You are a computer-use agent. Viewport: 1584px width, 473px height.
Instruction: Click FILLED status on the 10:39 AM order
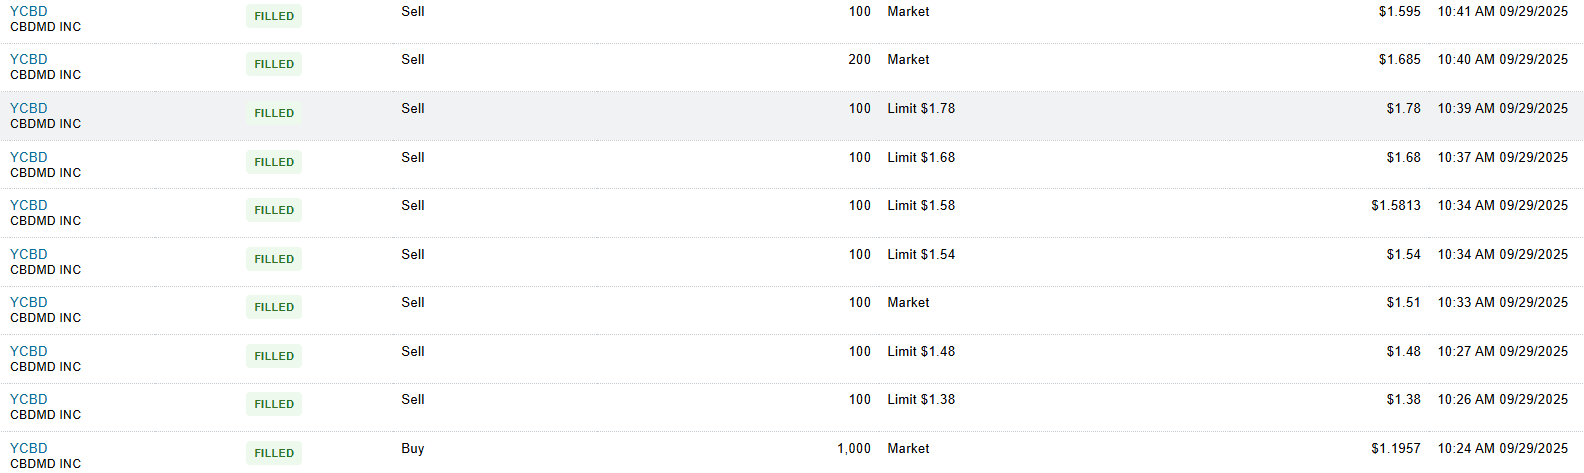pyautogui.click(x=274, y=113)
